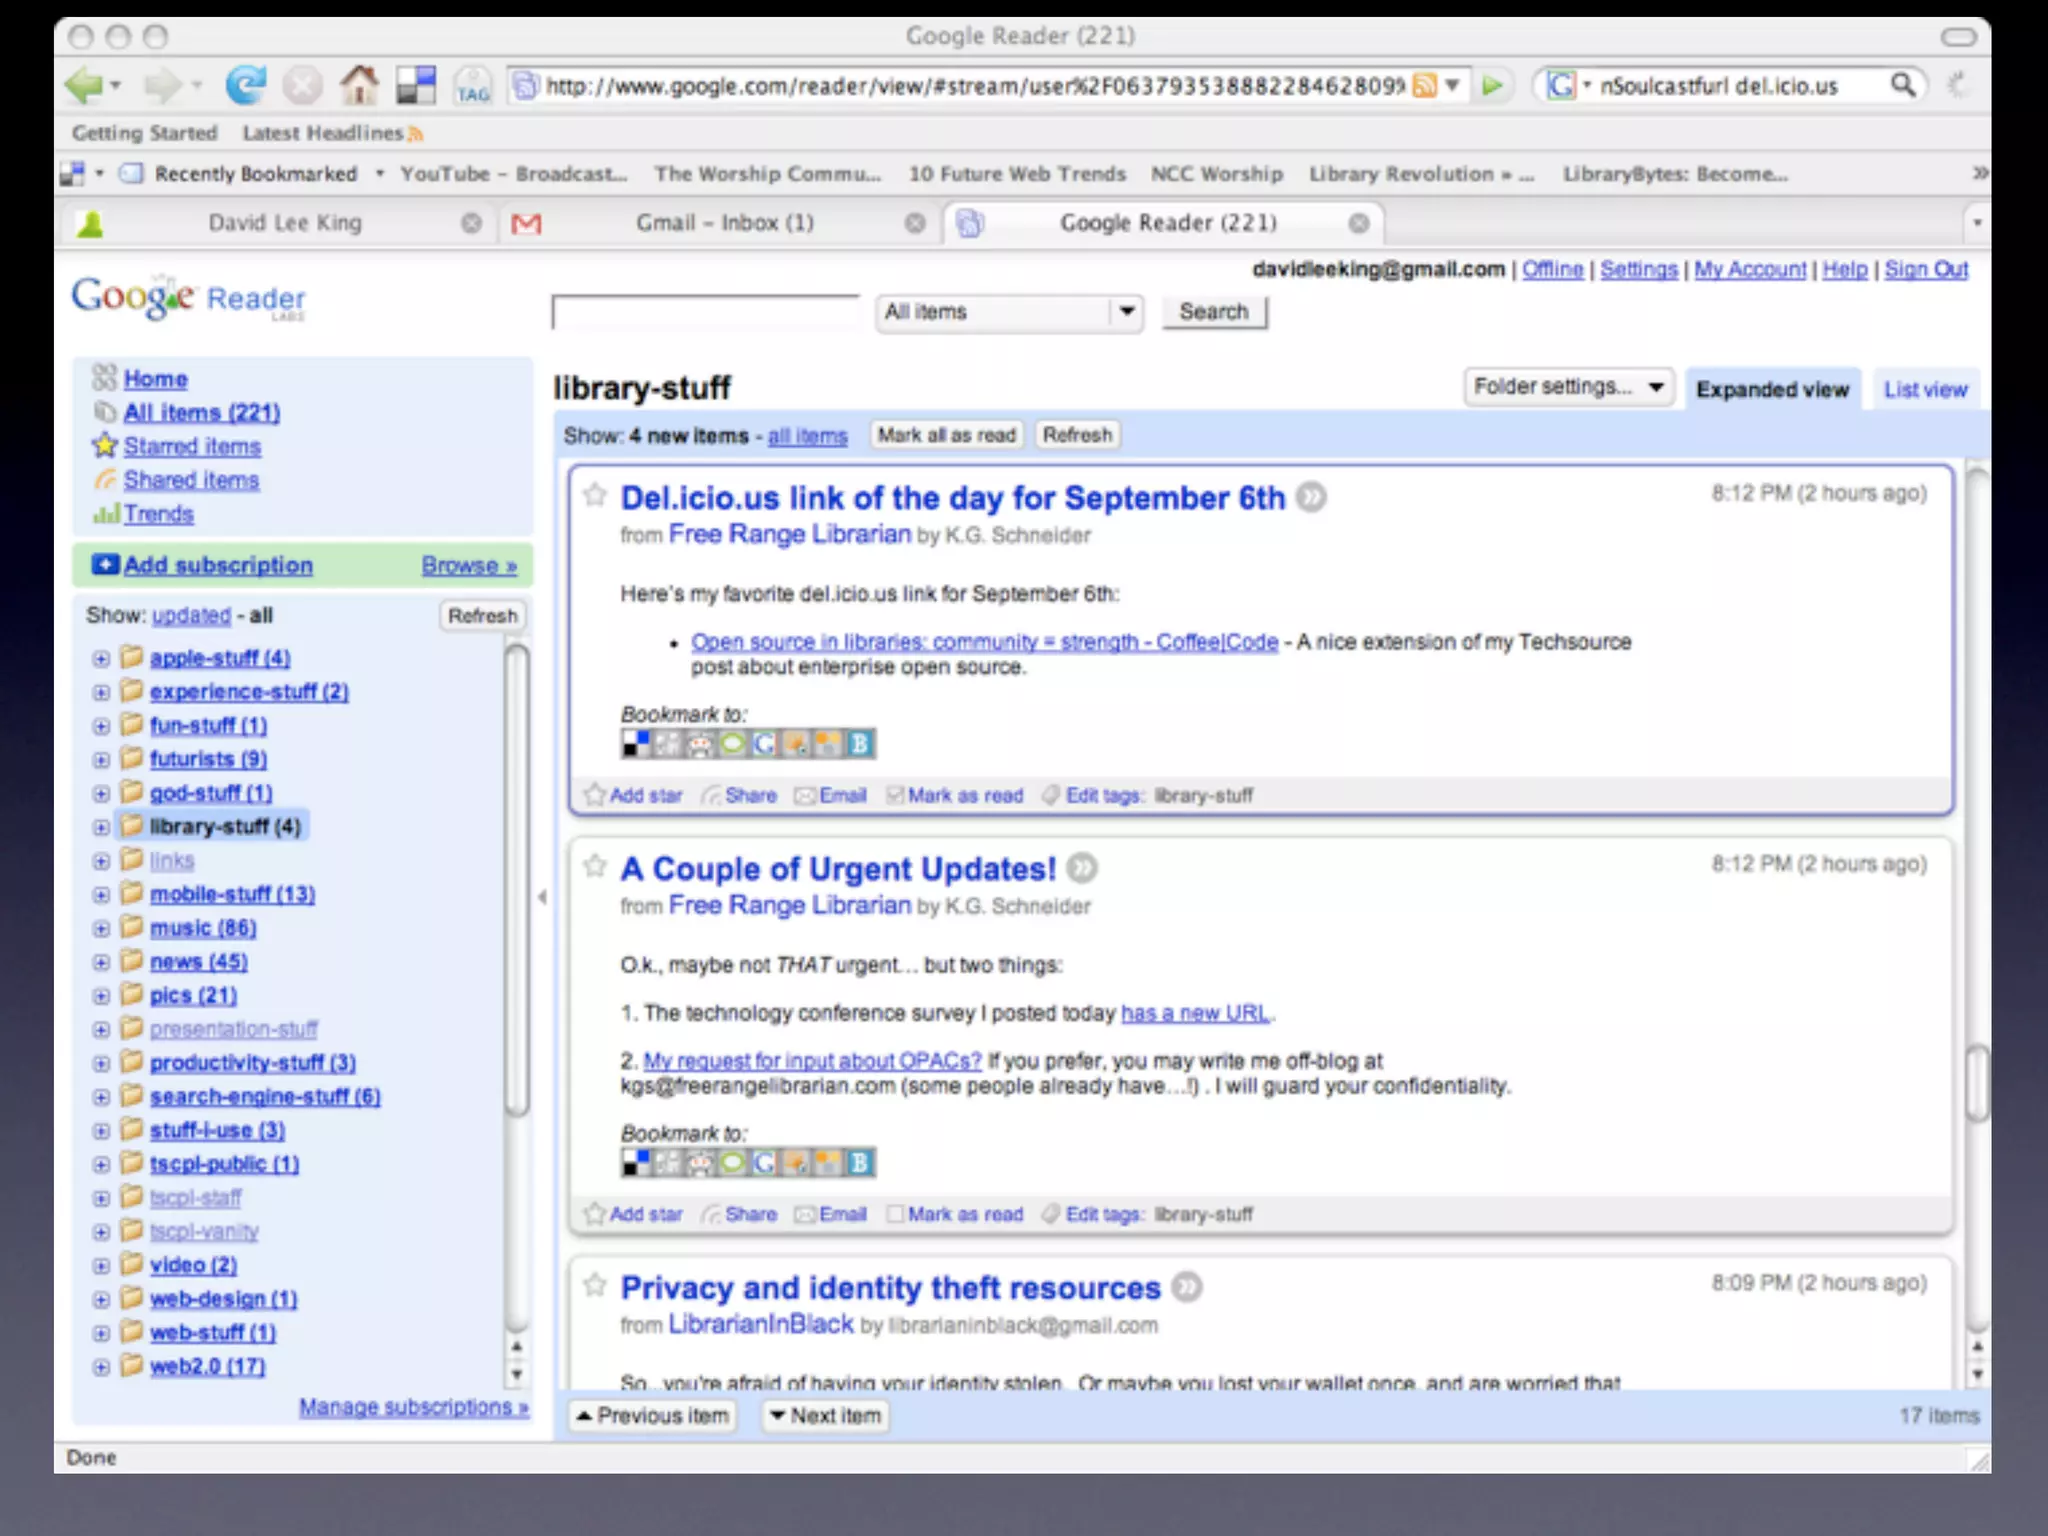Screen dimensions: 2048x1536
Task: Toggle Mark as read on first post
Action: tap(895, 796)
